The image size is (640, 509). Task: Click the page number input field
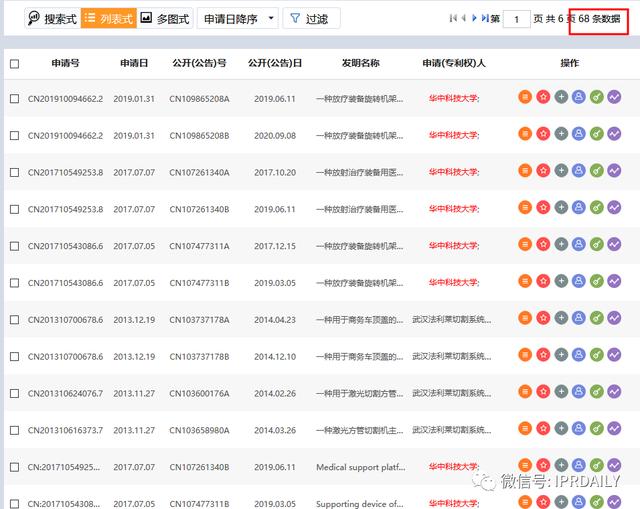(x=517, y=19)
